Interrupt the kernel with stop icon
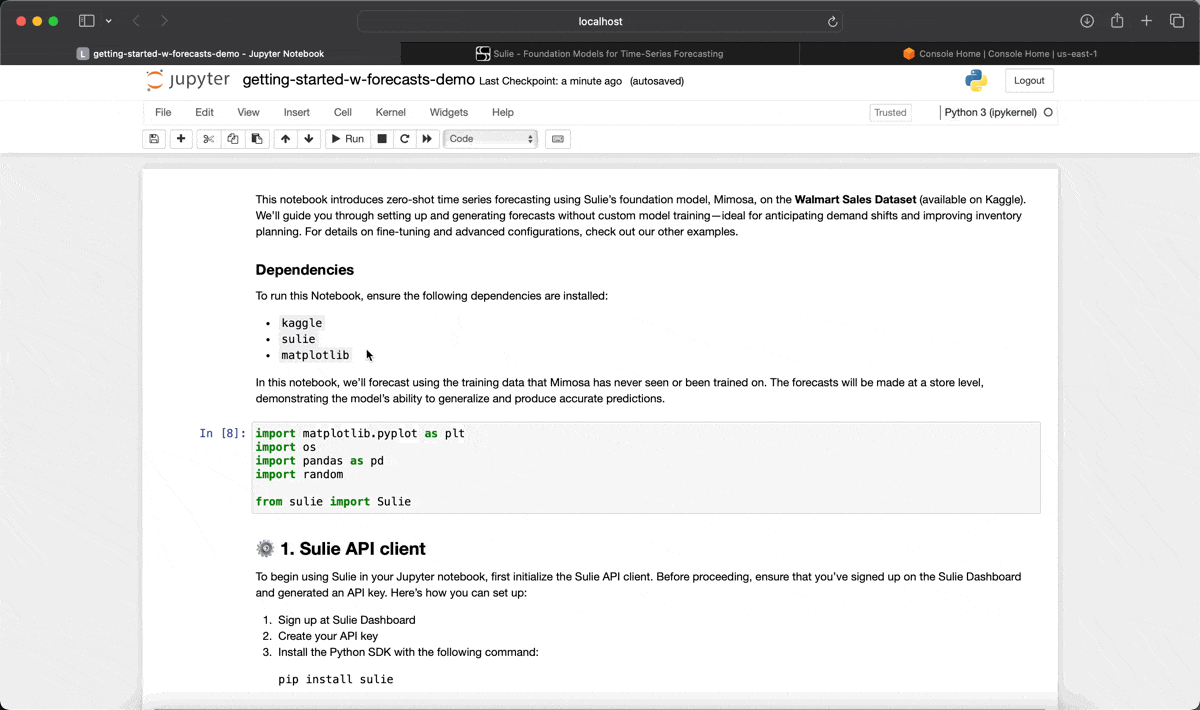This screenshot has height=710, width=1200. 382,139
